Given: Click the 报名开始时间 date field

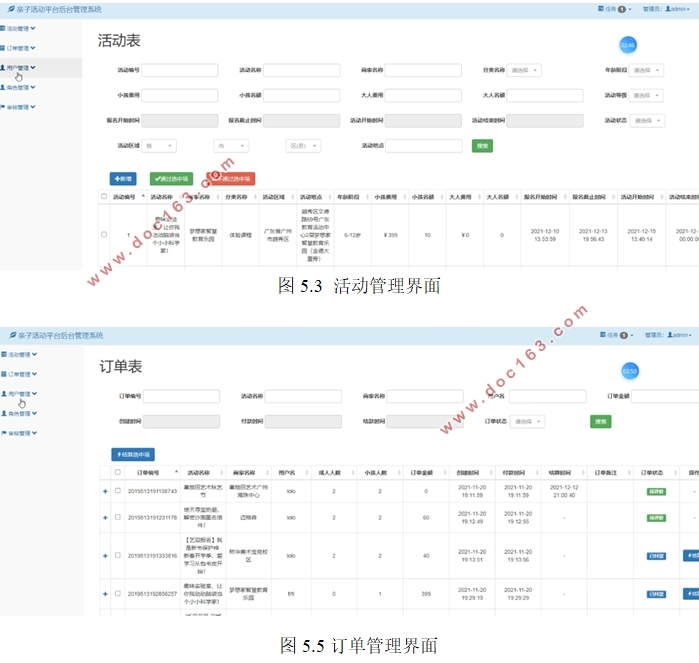Looking at the screenshot, I should pyautogui.click(x=180, y=120).
